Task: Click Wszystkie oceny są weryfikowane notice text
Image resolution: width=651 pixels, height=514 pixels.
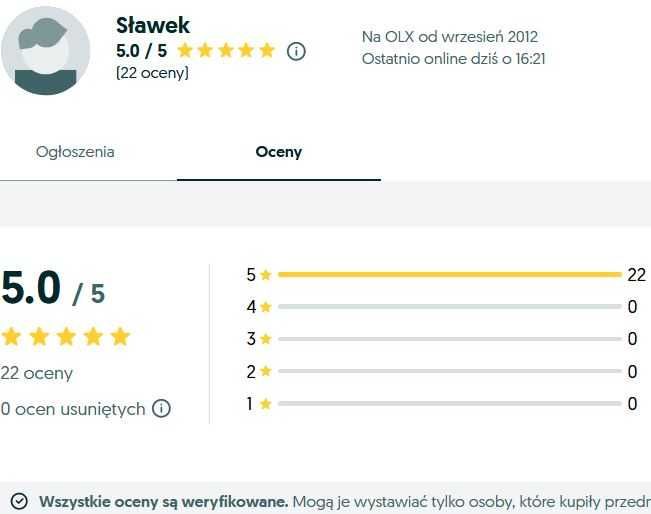Action: tap(164, 502)
